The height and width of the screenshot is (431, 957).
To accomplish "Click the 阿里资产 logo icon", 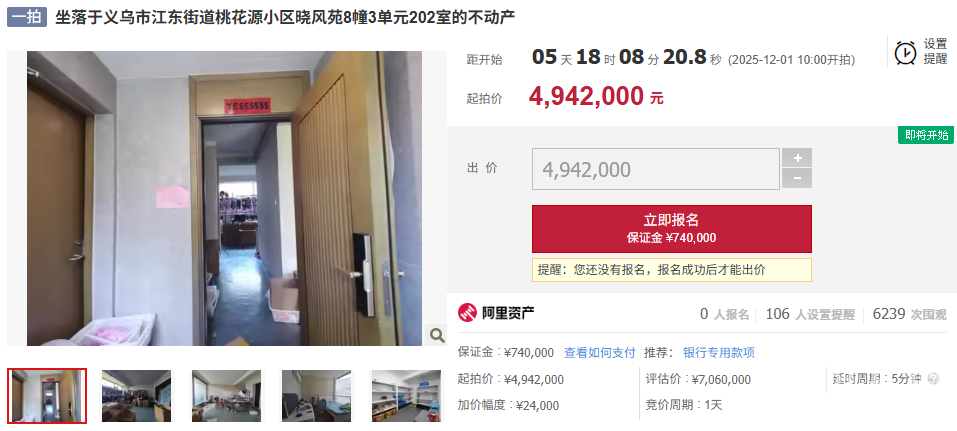I will [467, 313].
